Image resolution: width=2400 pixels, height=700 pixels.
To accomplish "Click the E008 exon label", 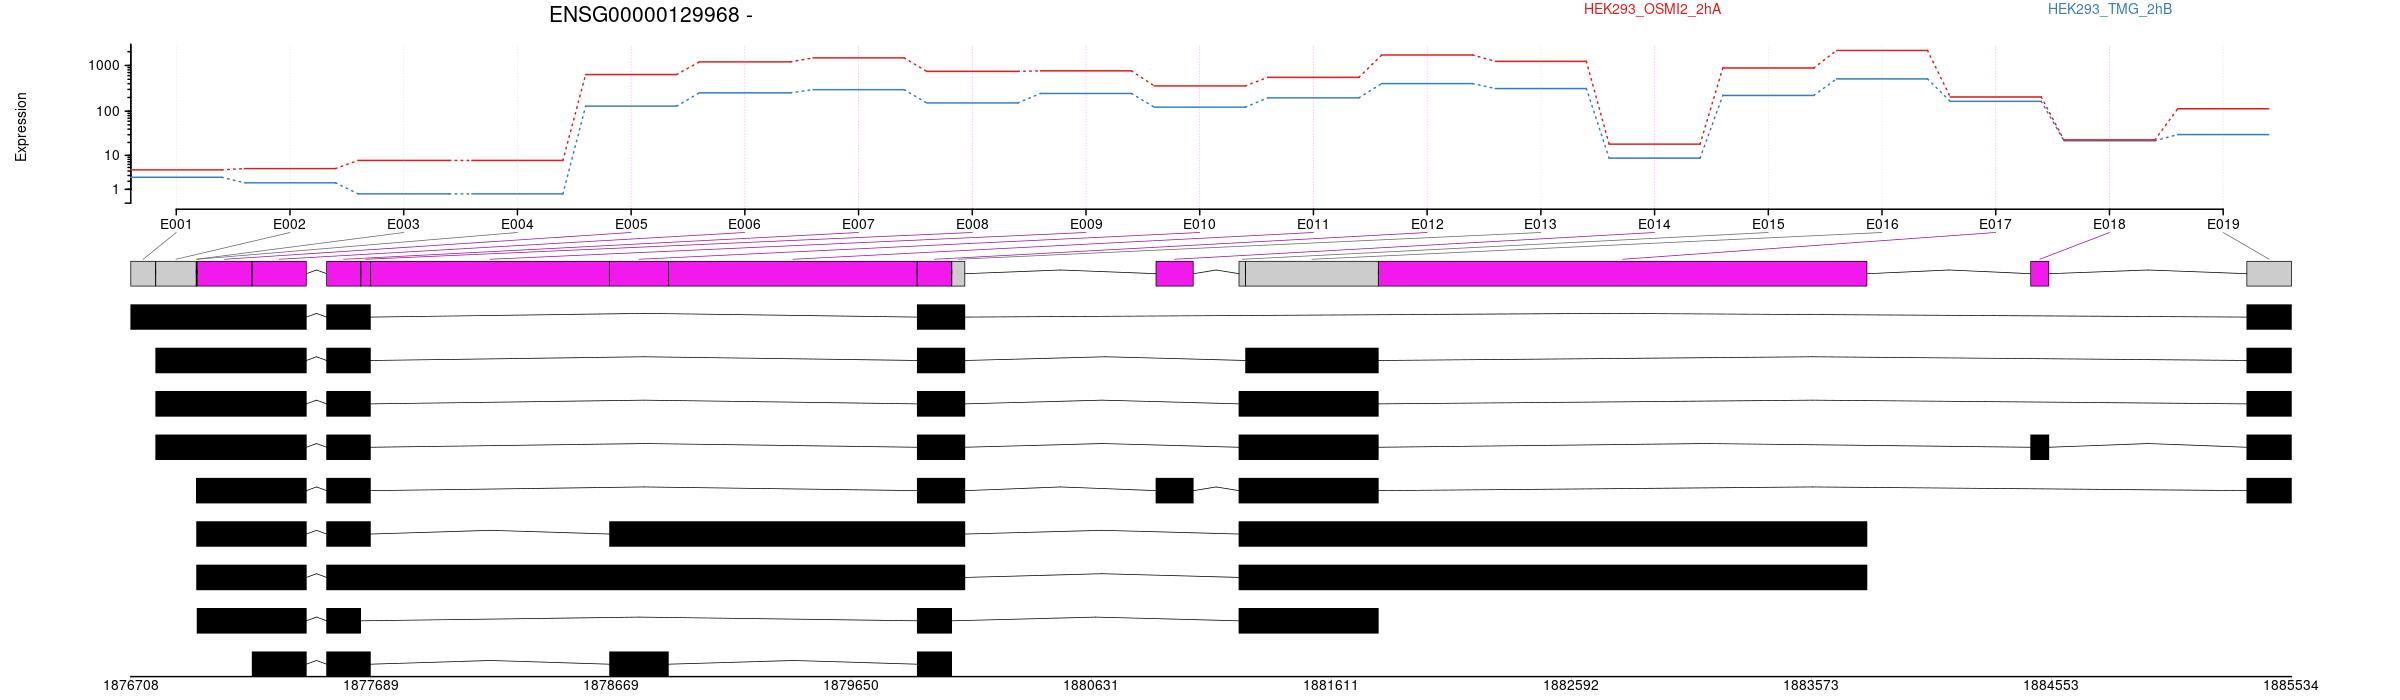I will pyautogui.click(x=972, y=225).
